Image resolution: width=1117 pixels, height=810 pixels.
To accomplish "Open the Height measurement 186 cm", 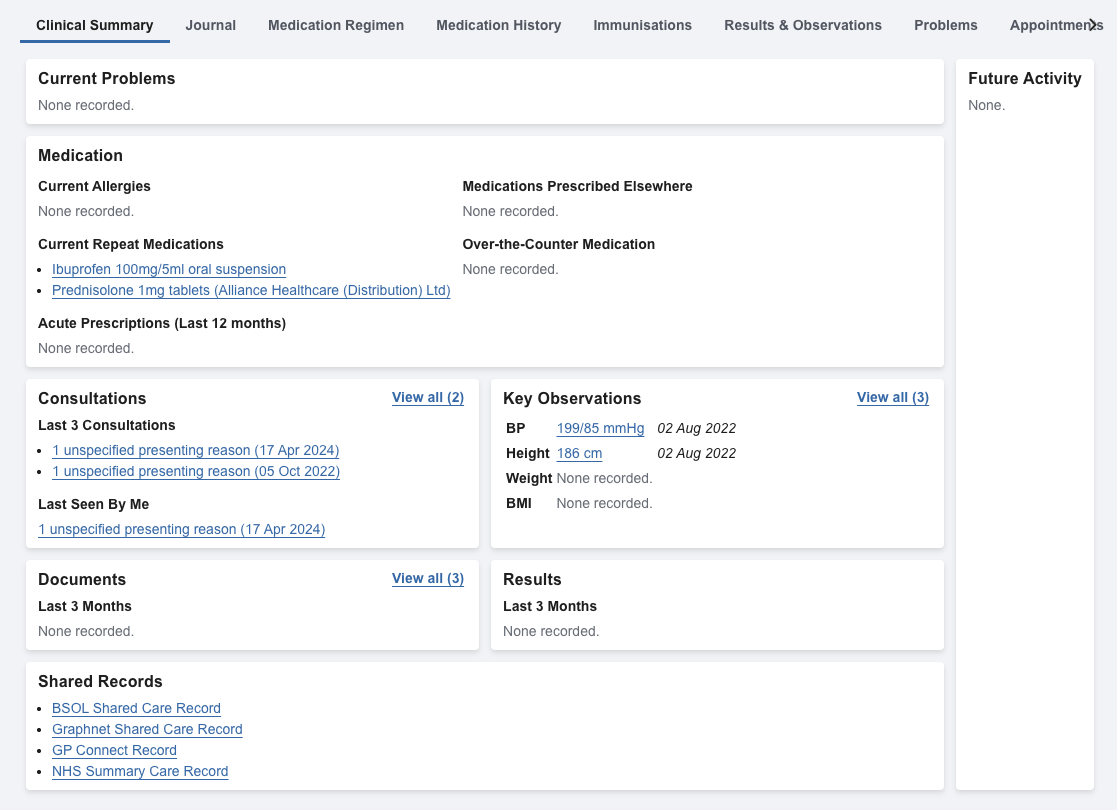I will click(579, 453).
